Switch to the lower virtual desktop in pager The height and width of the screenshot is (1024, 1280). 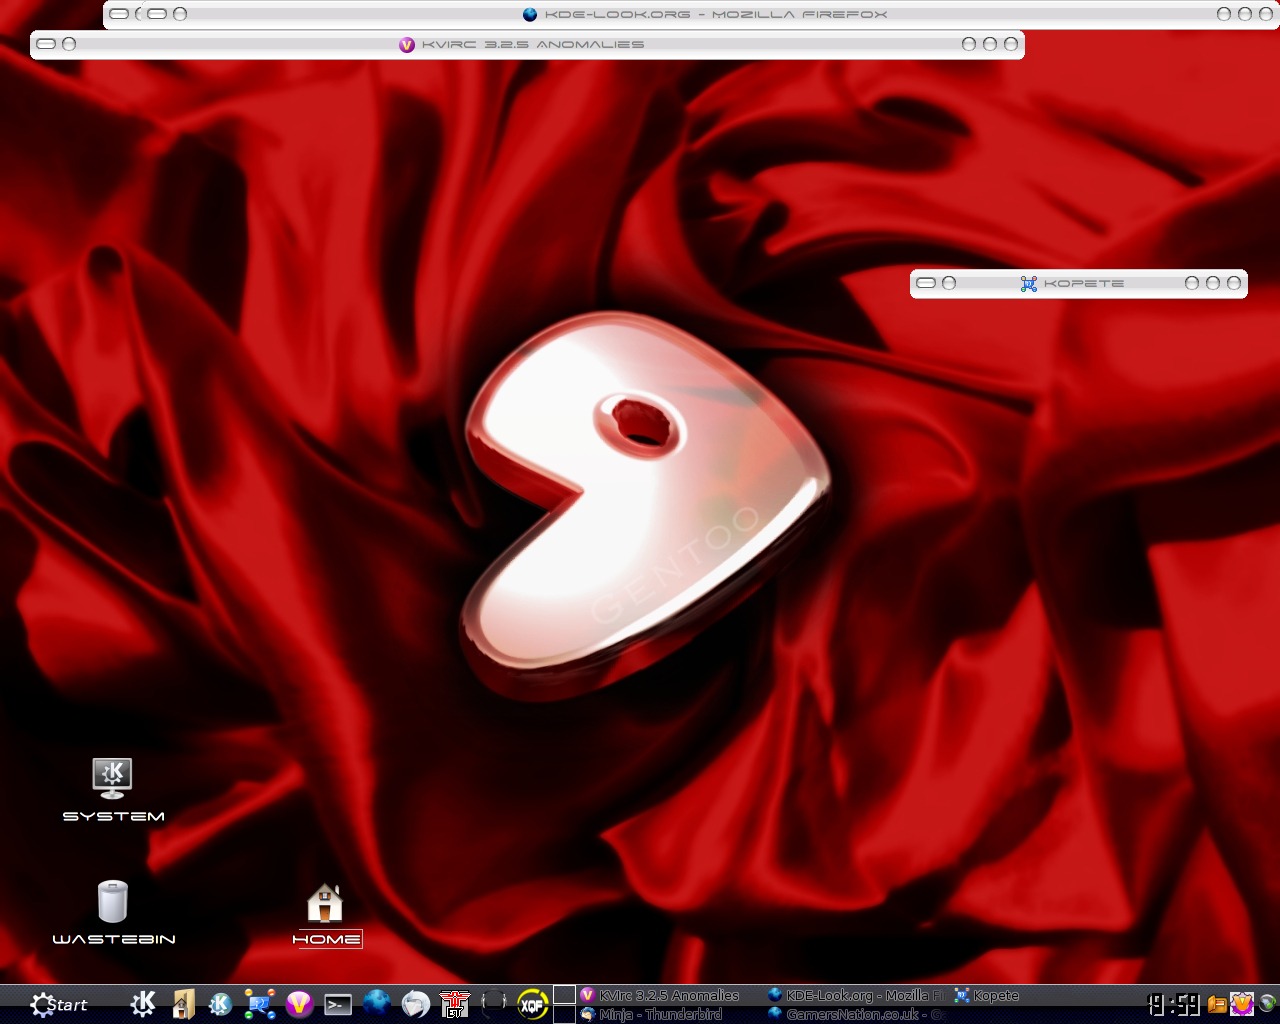[565, 1014]
